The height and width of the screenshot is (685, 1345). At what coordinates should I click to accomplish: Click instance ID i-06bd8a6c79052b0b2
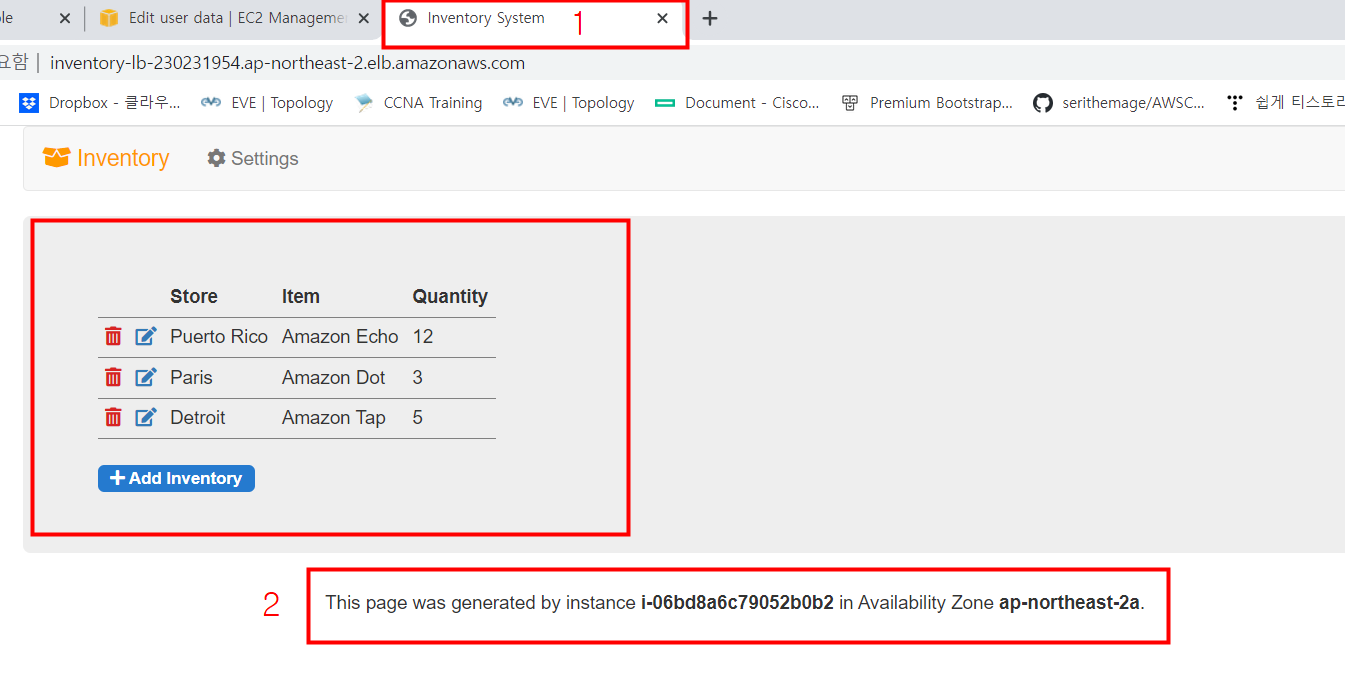[x=737, y=603]
